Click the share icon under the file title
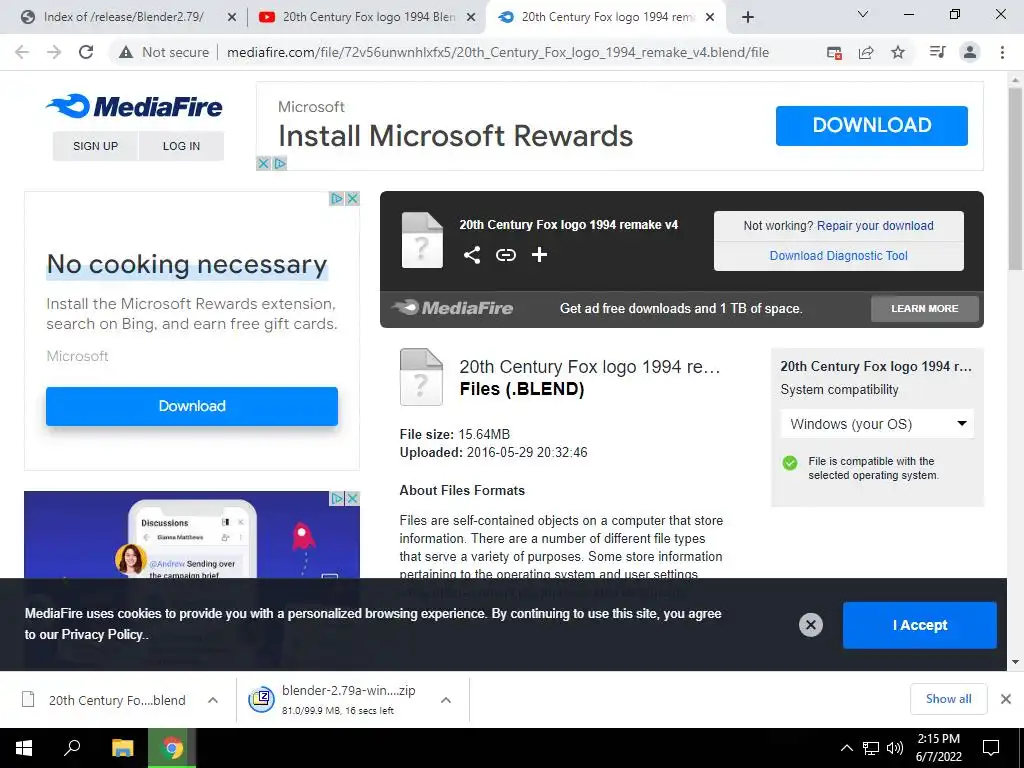 pos(472,255)
